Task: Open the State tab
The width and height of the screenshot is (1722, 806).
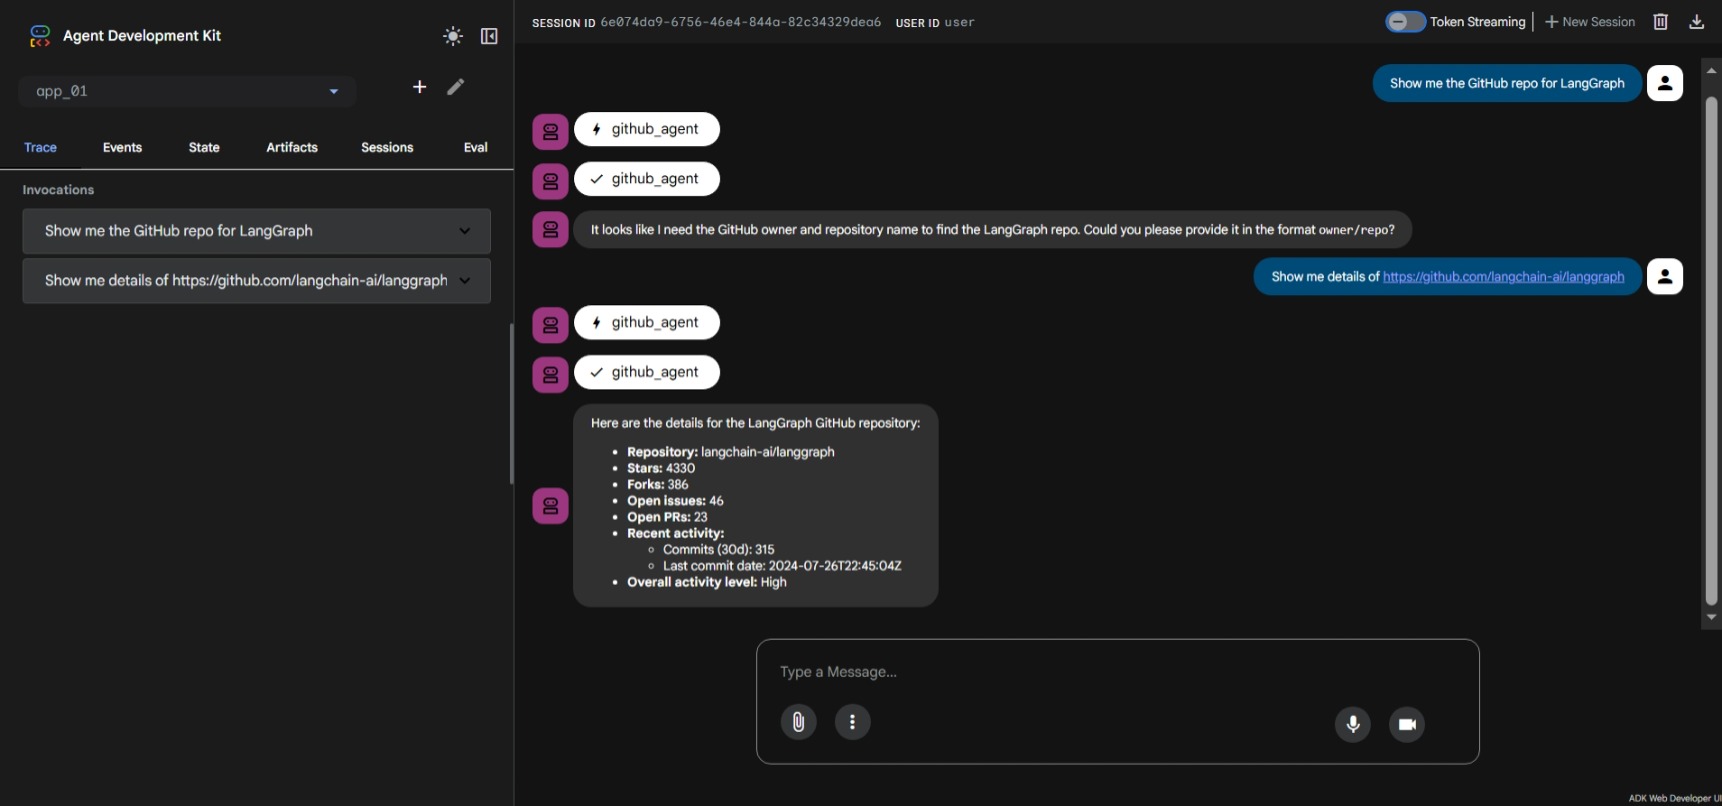Action: coord(204,147)
